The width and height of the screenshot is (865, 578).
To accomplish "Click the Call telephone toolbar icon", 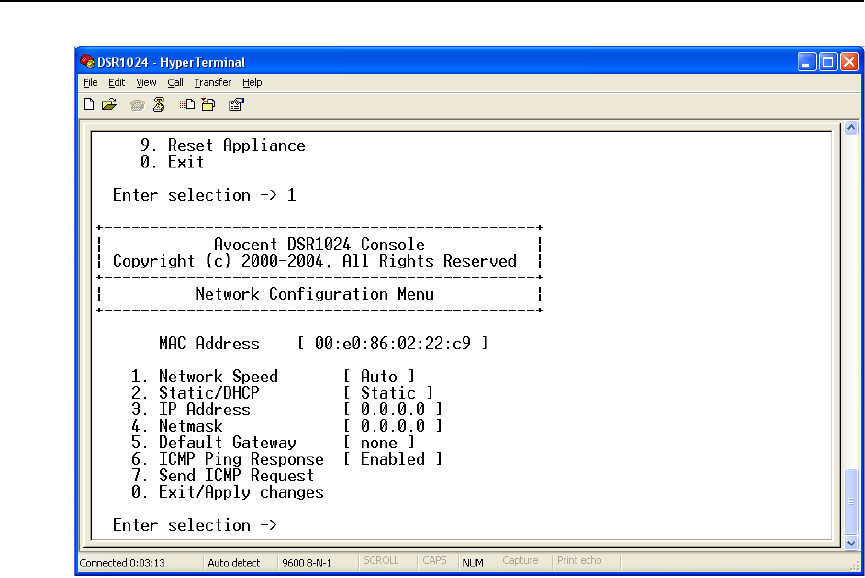I will point(138,103).
